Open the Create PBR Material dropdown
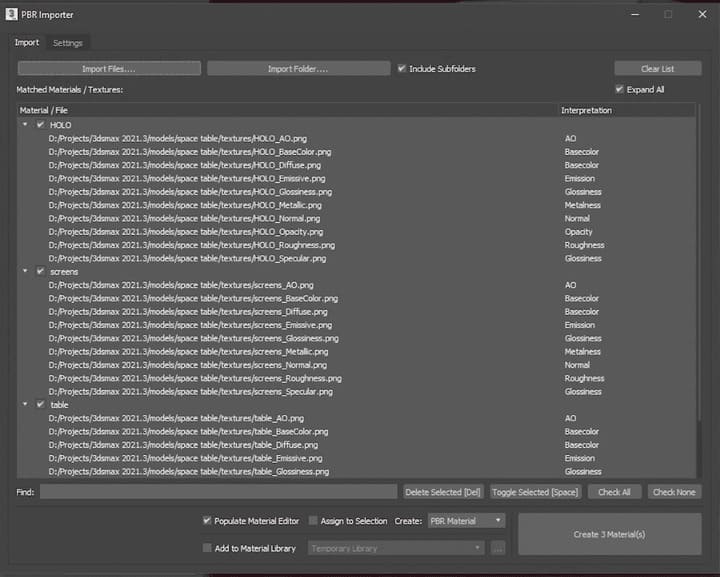This screenshot has height=577, width=720. click(x=466, y=521)
